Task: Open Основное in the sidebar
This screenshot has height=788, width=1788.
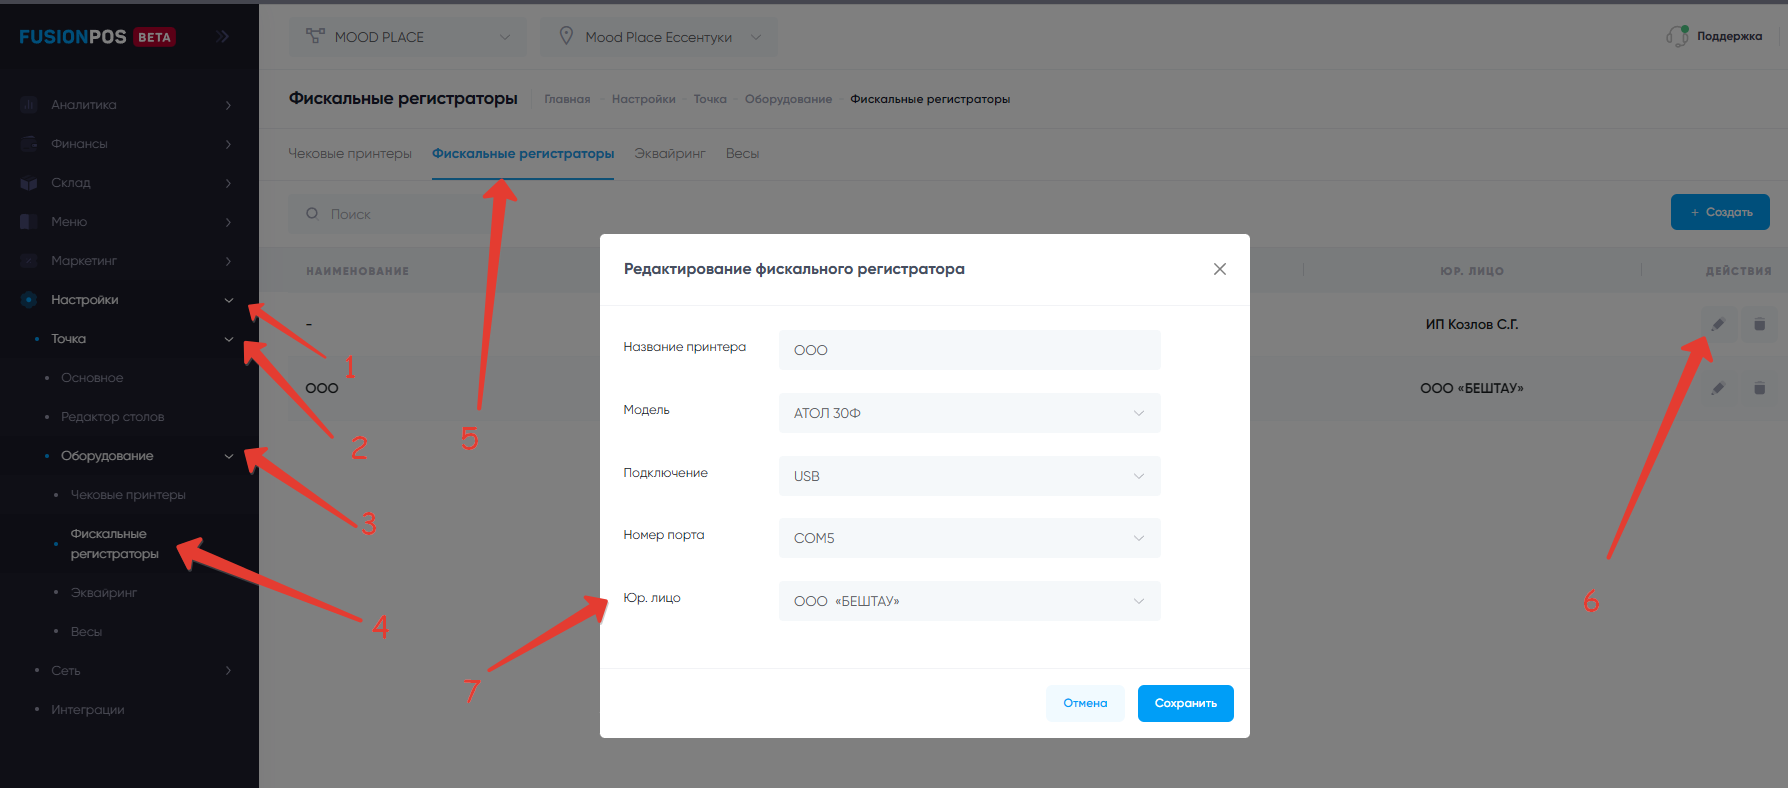Action: 92,378
